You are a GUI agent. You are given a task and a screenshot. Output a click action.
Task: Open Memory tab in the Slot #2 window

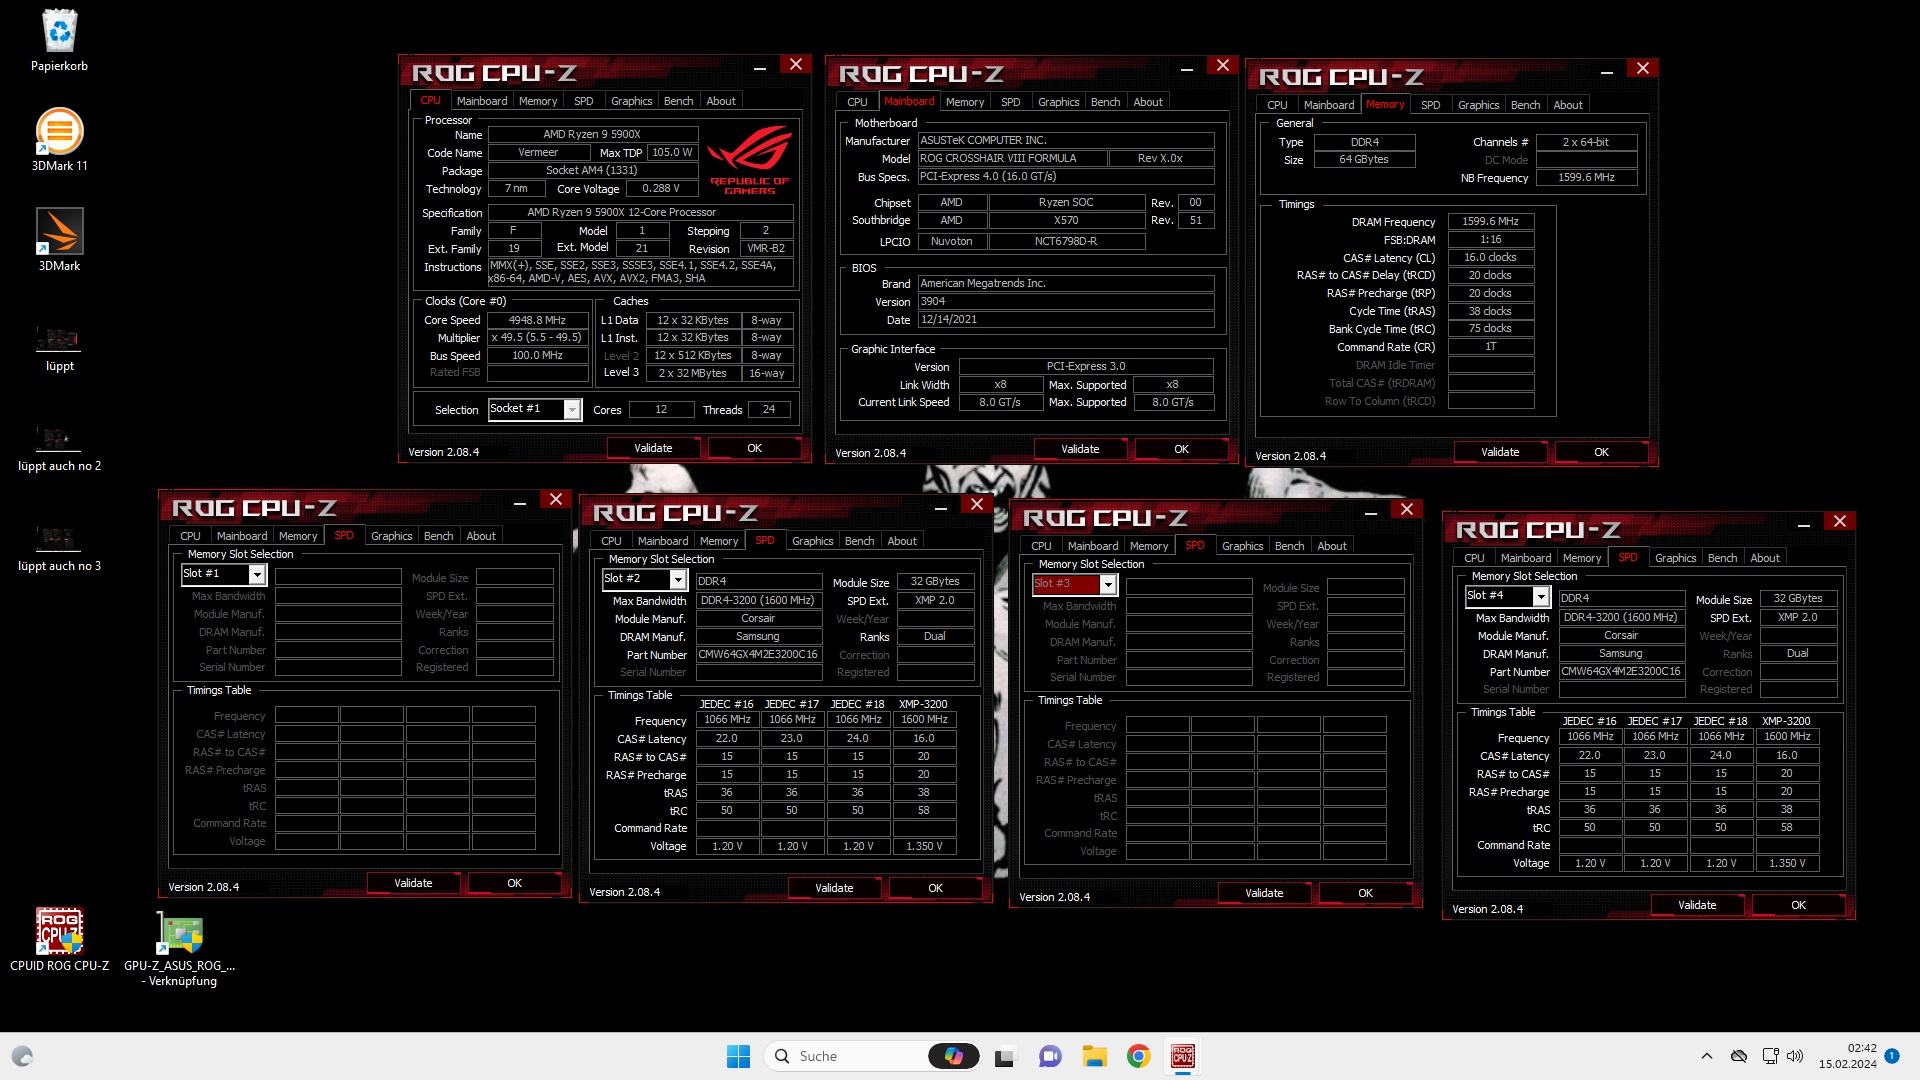(719, 541)
